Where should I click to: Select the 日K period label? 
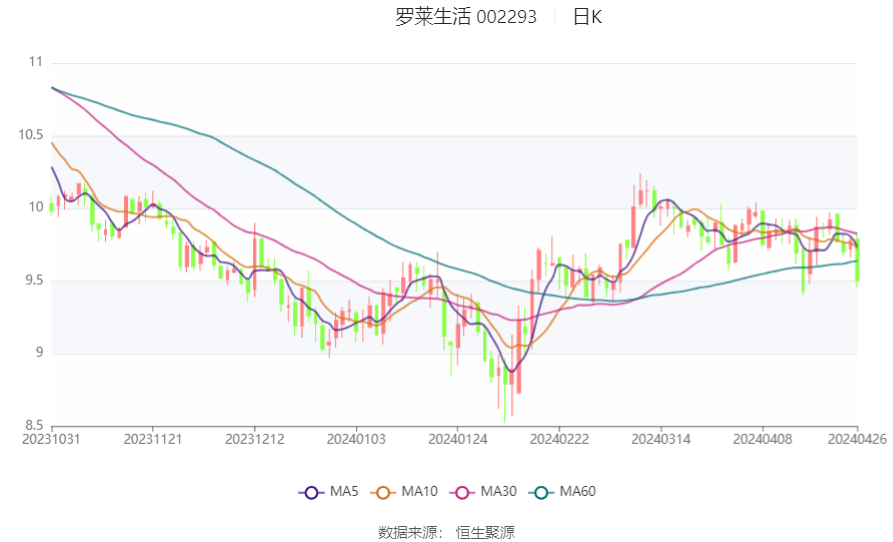[x=587, y=17]
